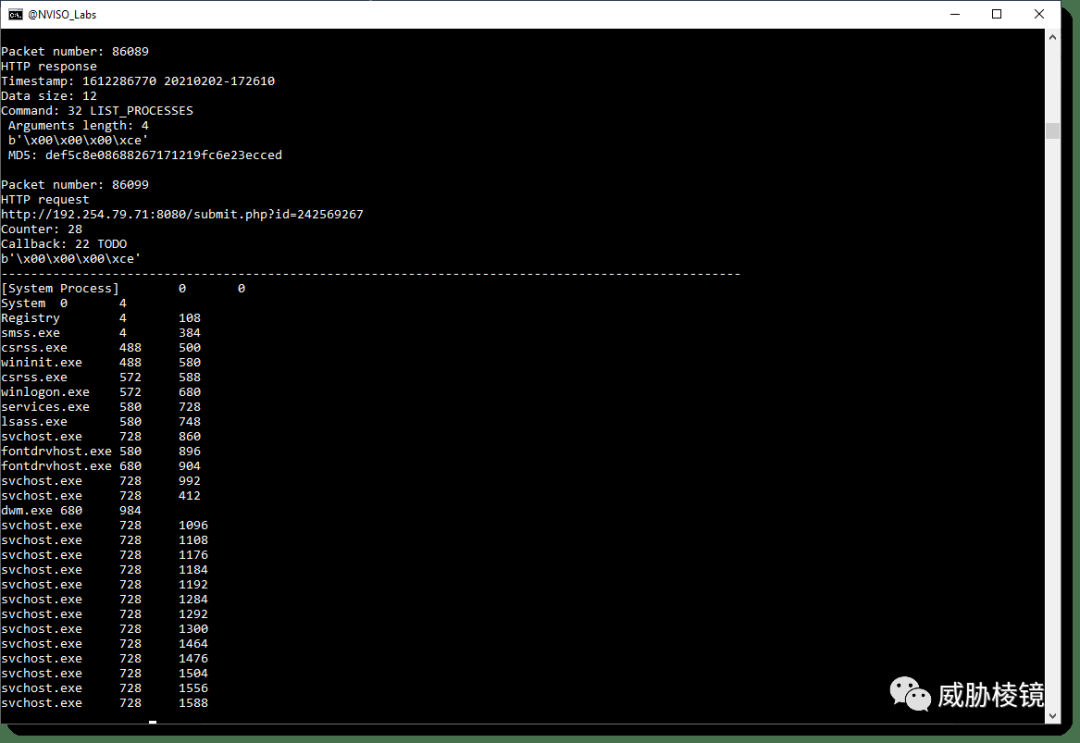Click the 'Arguments length: 4' line

pyautogui.click(x=79, y=126)
